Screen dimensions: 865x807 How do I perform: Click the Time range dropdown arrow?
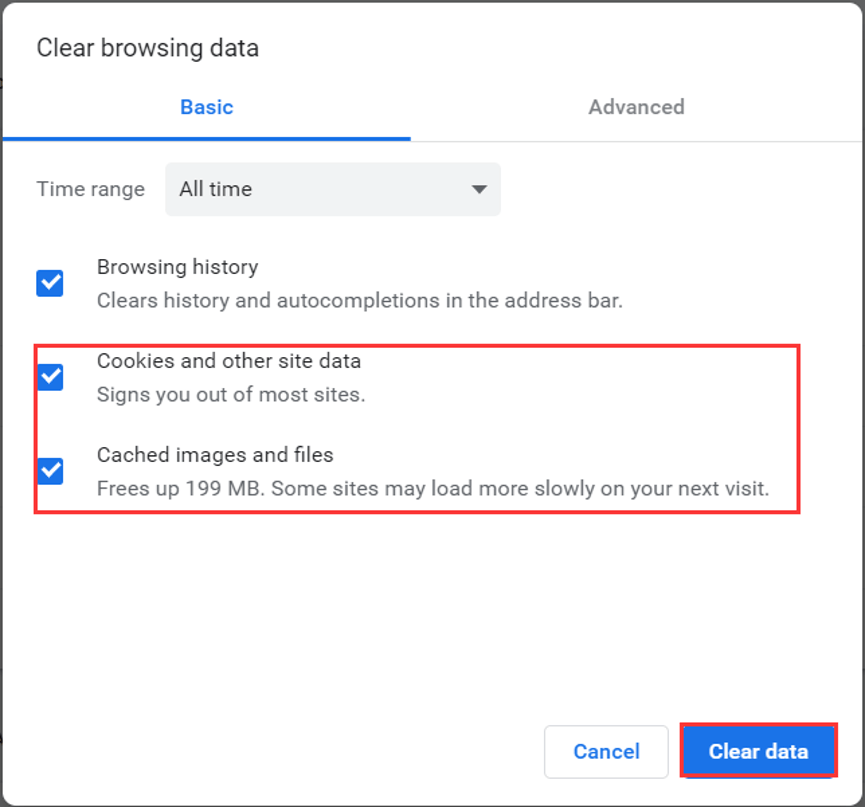coord(479,189)
